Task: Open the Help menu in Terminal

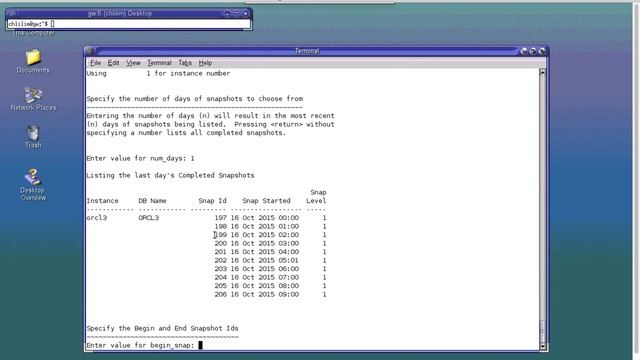Action: [x=205, y=63]
